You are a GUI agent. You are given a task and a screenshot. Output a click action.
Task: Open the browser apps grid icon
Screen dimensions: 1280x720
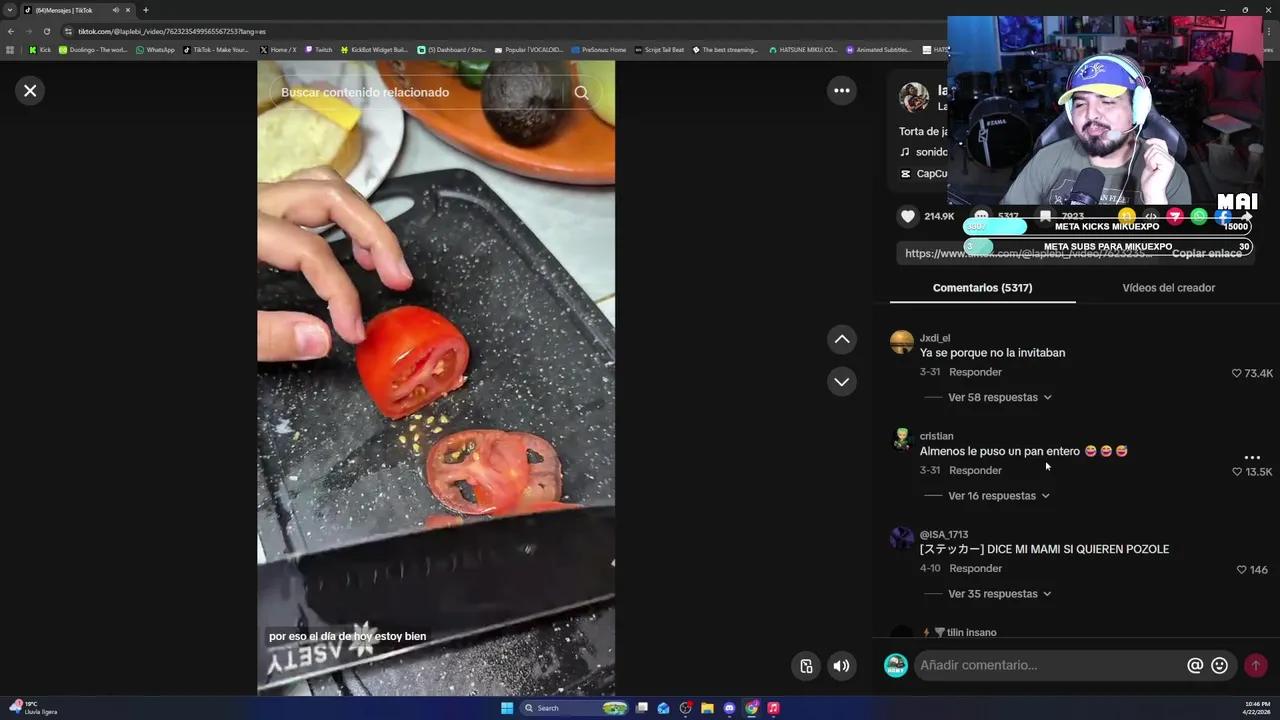[11, 50]
